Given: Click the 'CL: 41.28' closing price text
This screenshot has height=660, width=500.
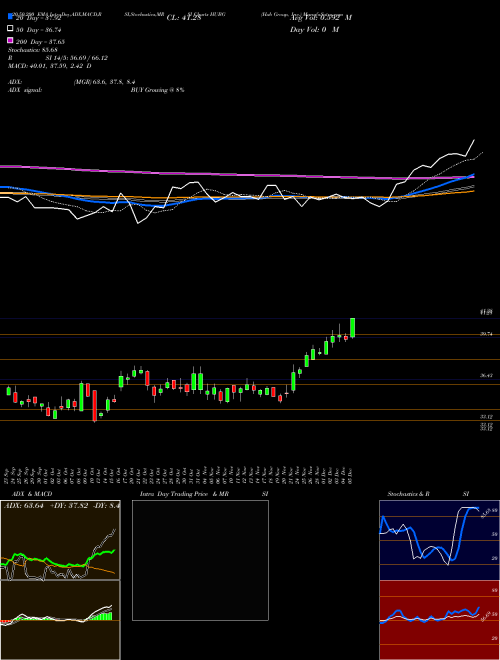Looking at the screenshot, I should point(184,18).
